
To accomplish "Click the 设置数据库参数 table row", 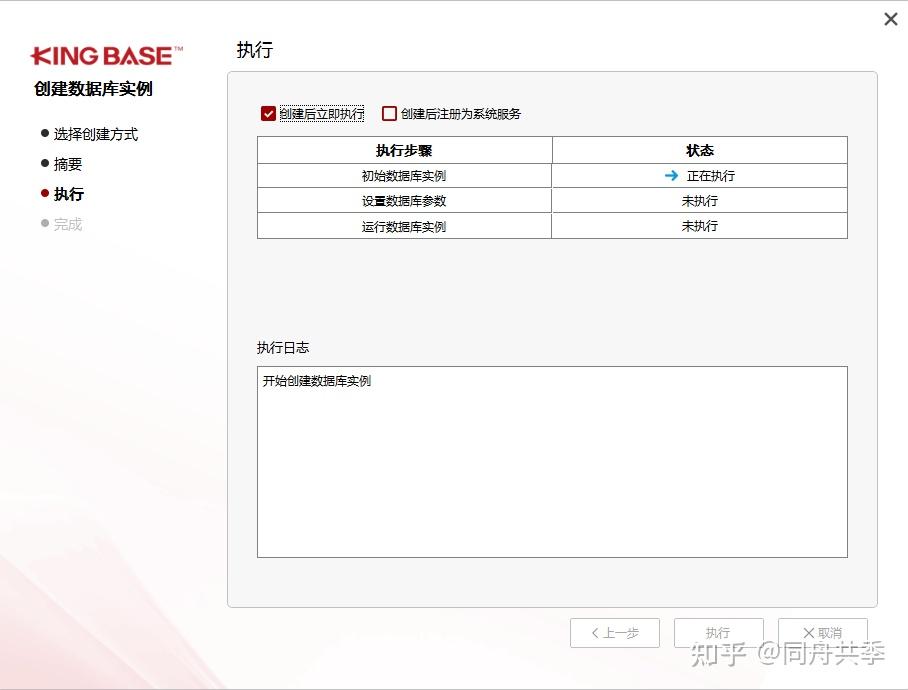I will pos(404,200).
